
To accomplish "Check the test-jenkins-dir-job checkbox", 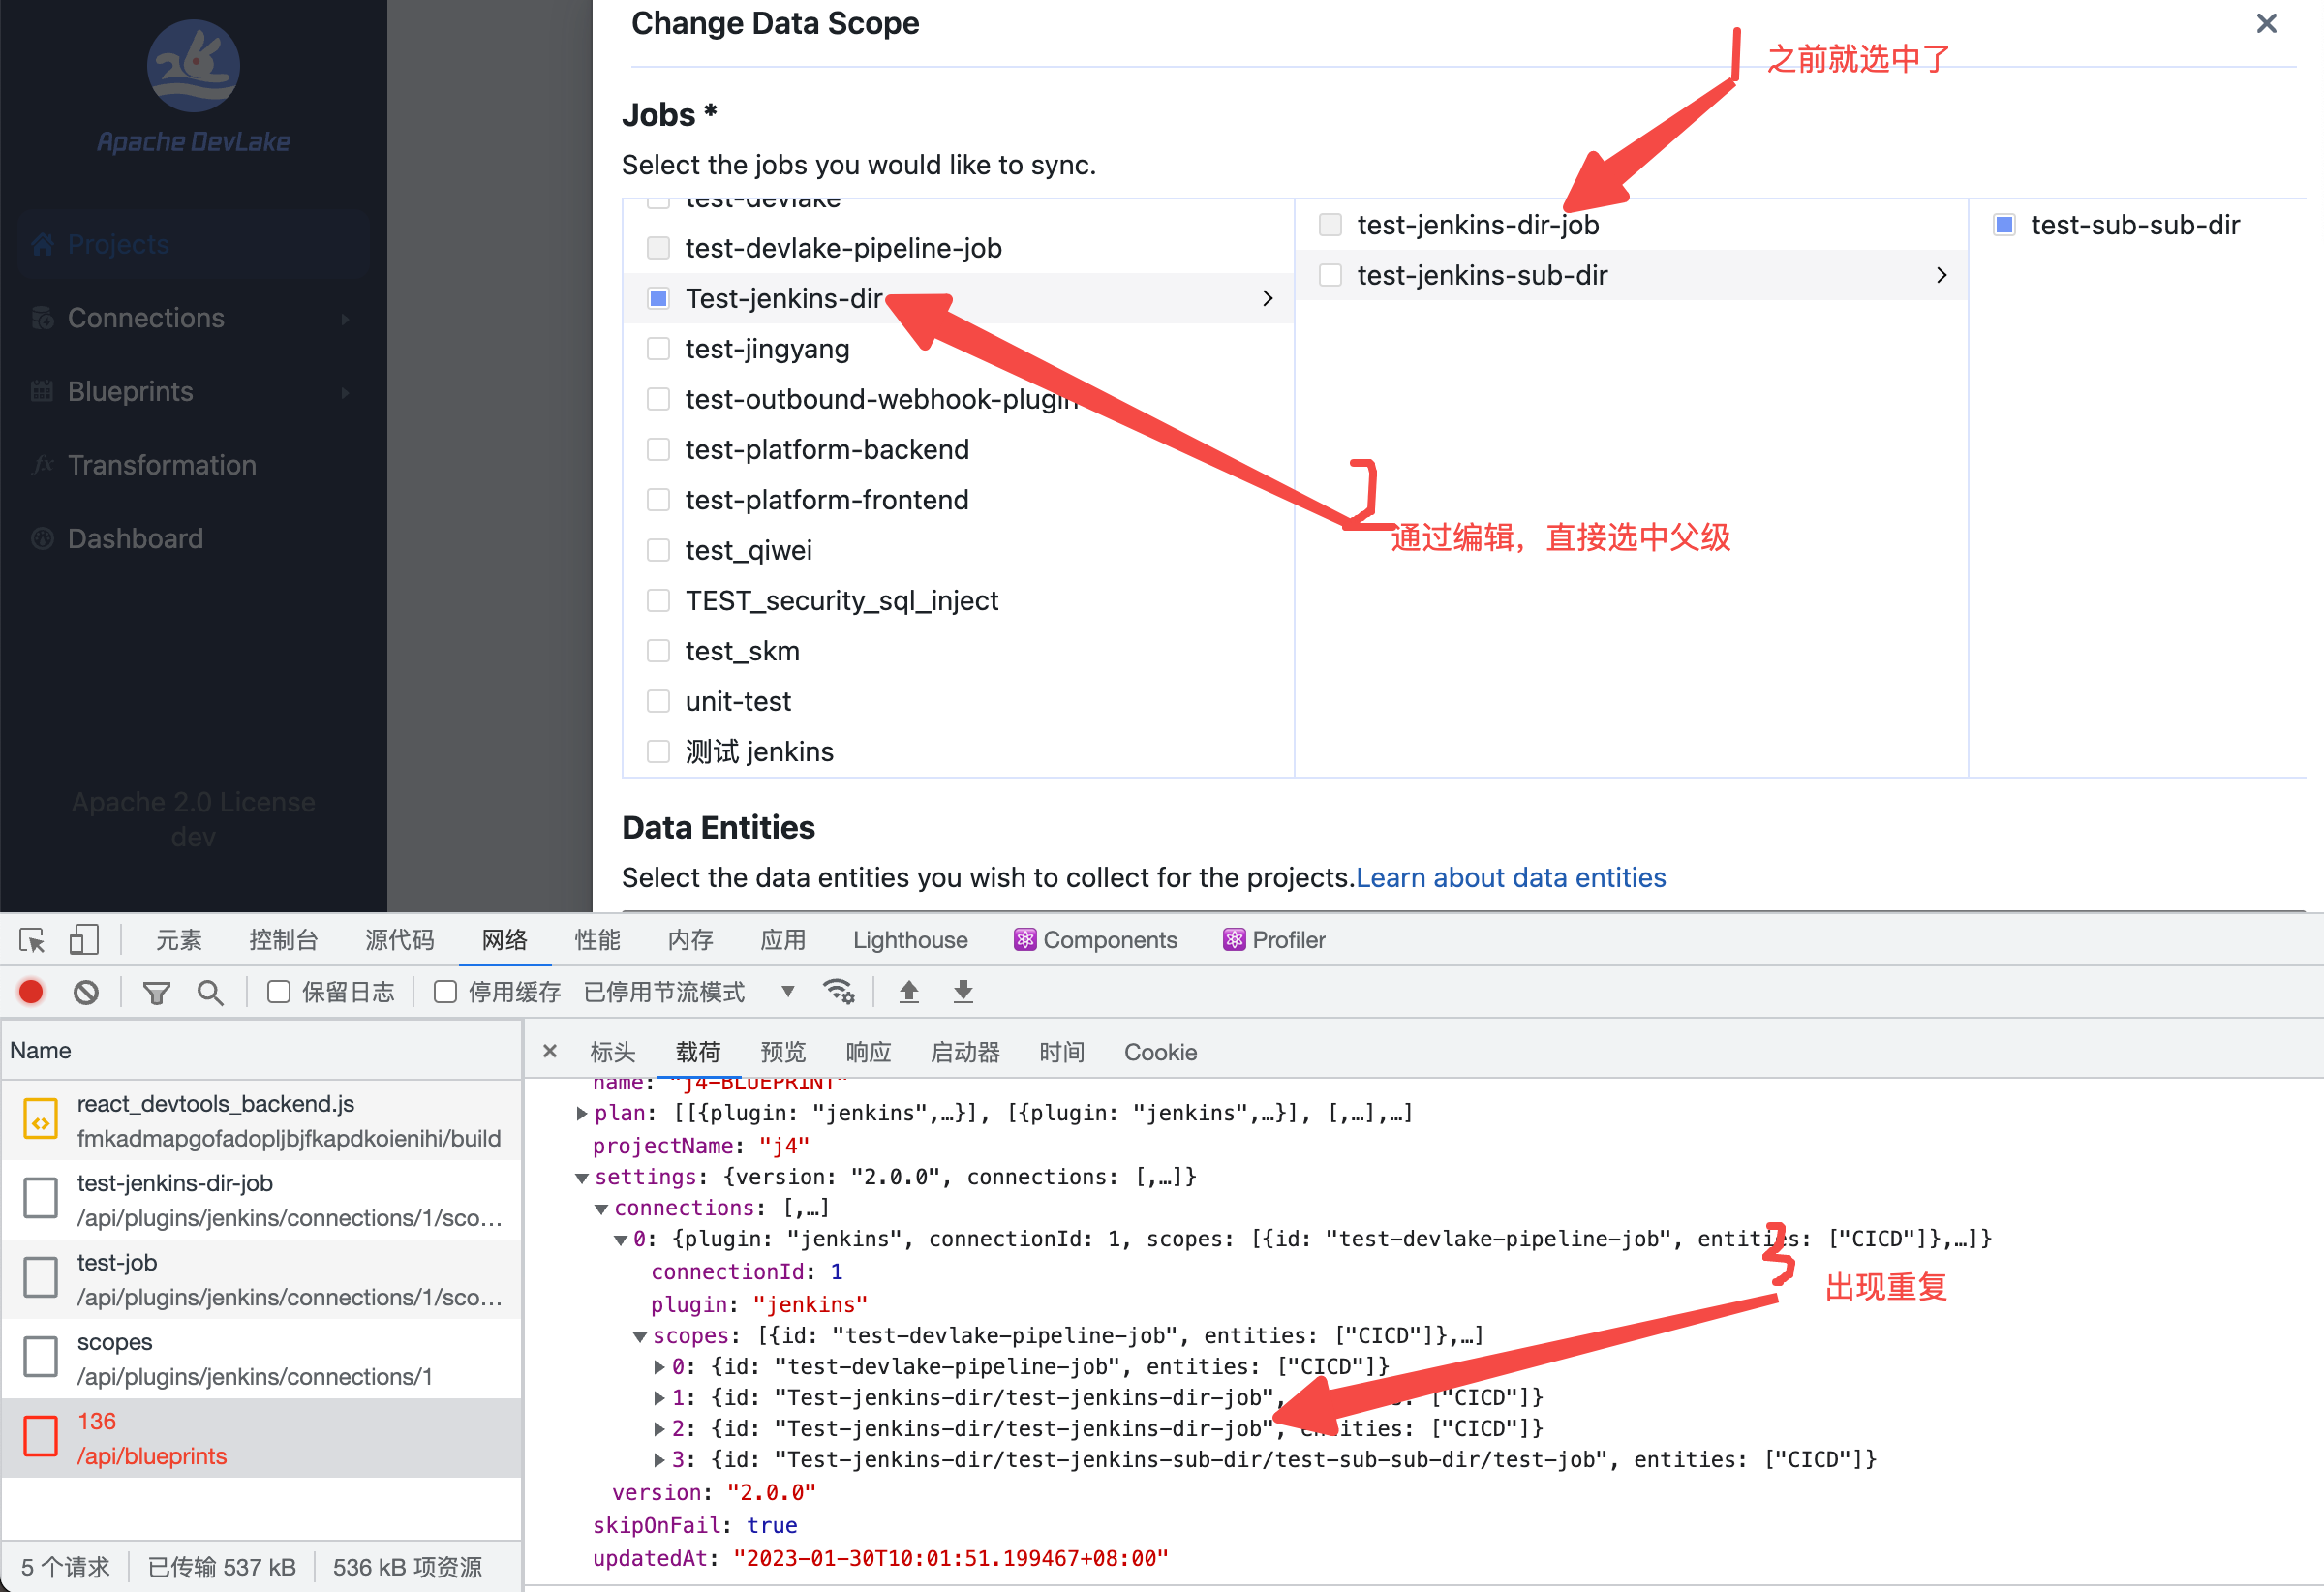I will pyautogui.click(x=1330, y=224).
